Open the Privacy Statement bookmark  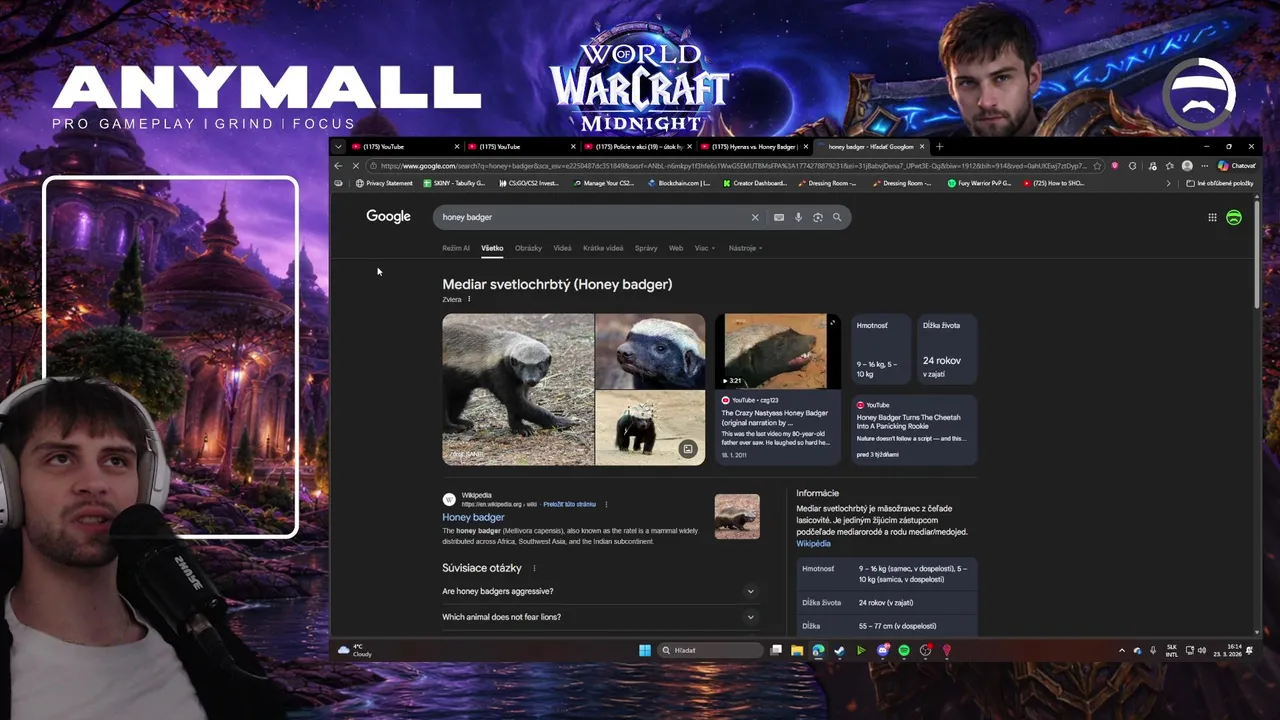[x=384, y=183]
